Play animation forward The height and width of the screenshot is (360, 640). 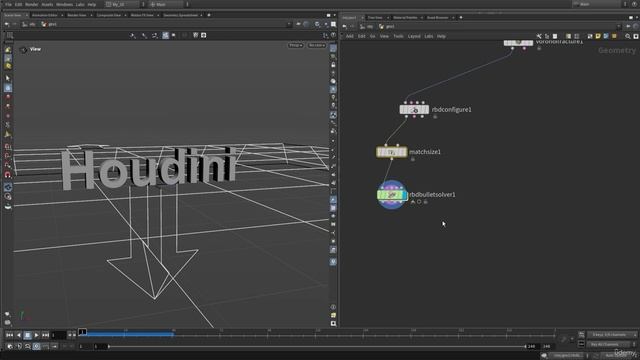point(36,335)
